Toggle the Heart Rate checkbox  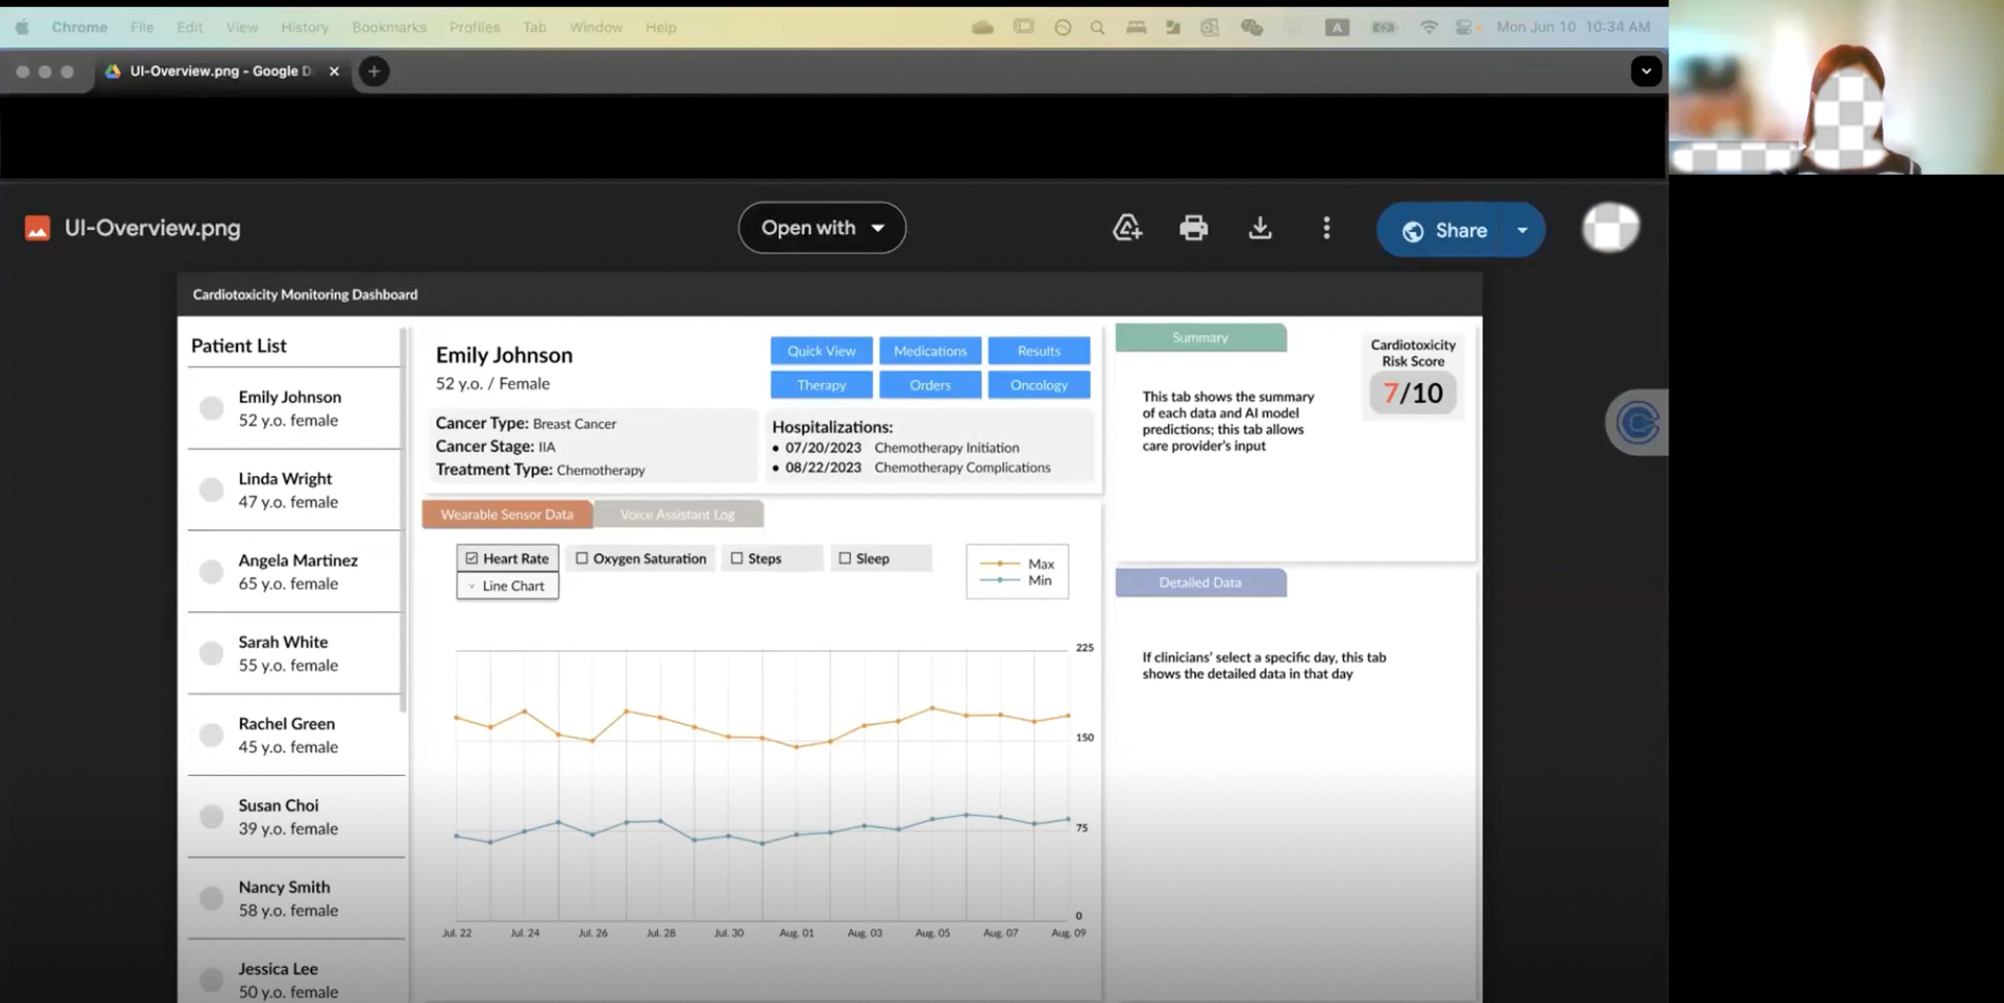[472, 558]
